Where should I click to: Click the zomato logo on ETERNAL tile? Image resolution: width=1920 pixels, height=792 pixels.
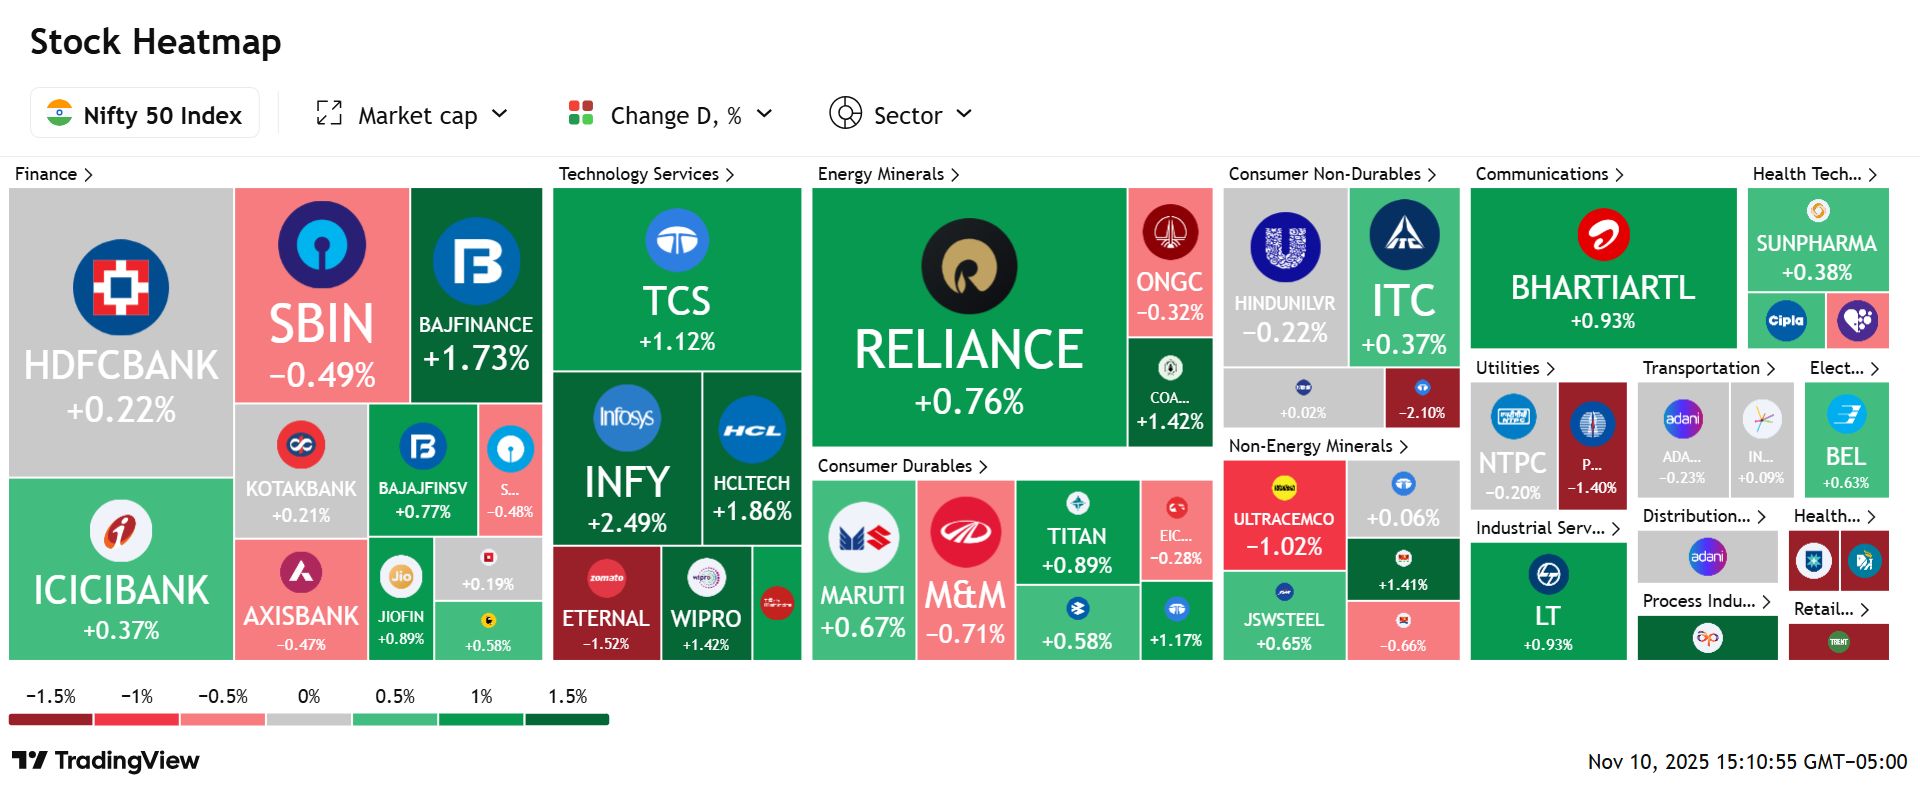pyautogui.click(x=607, y=578)
